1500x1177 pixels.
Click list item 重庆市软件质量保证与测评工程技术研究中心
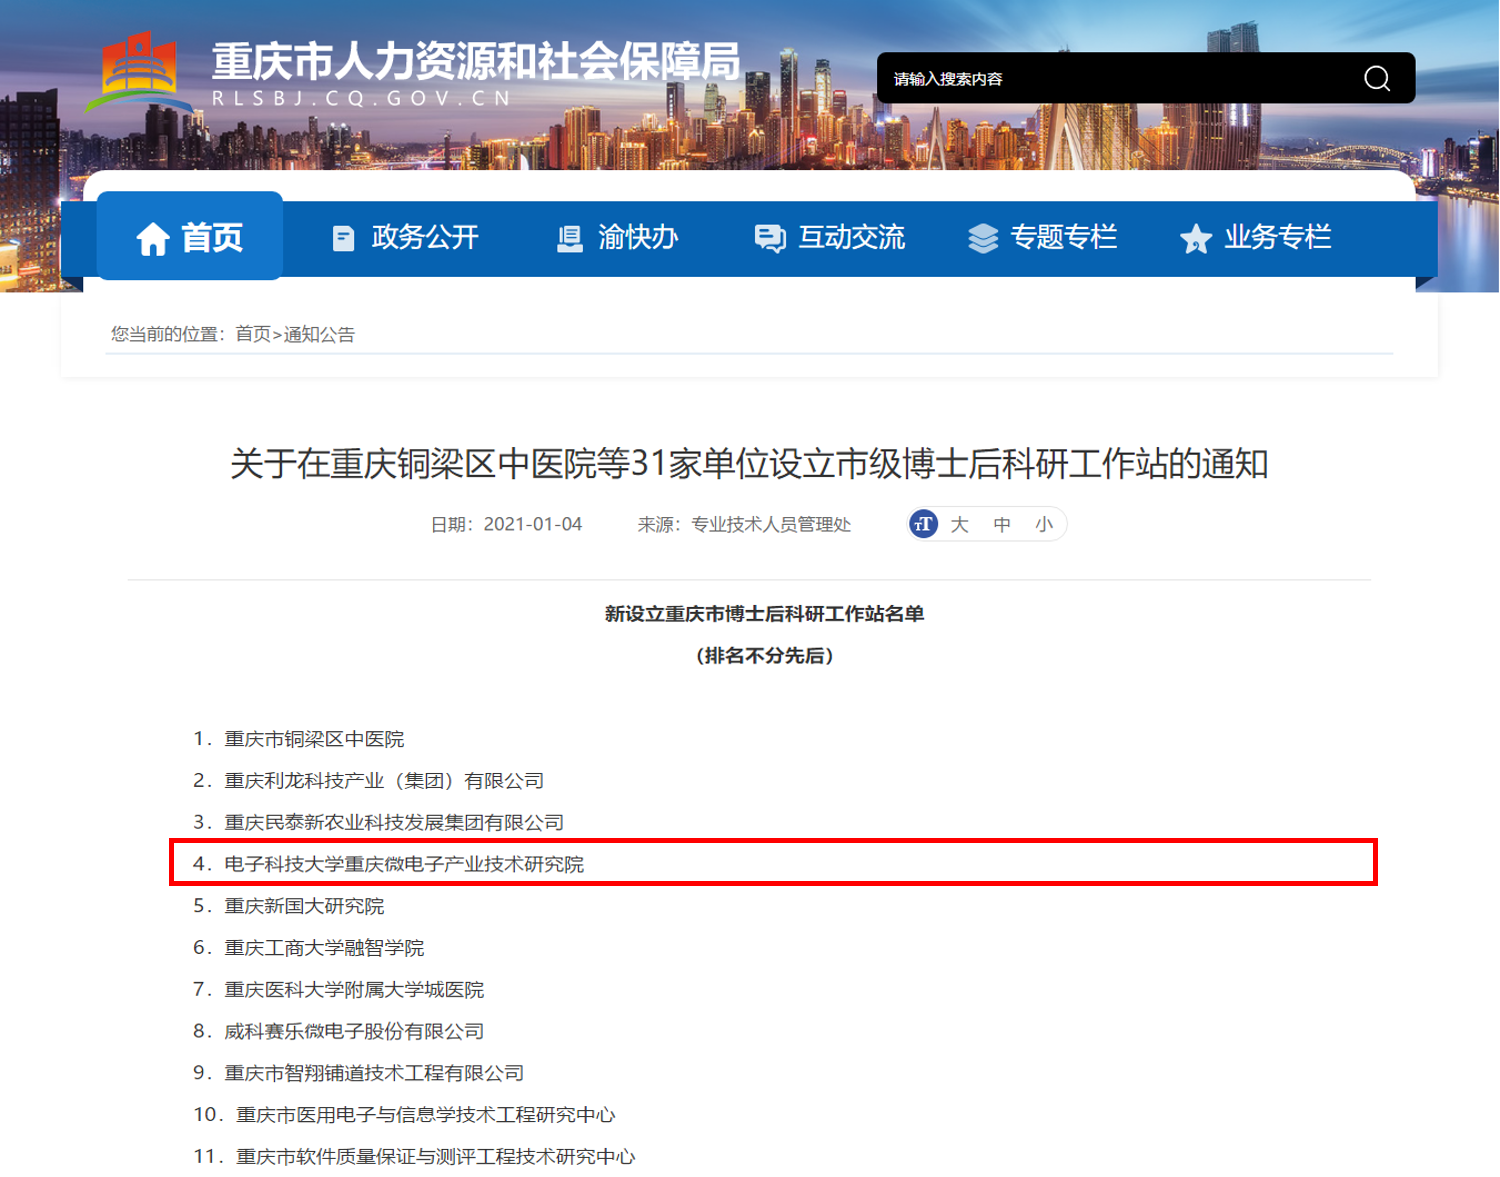(x=436, y=1157)
